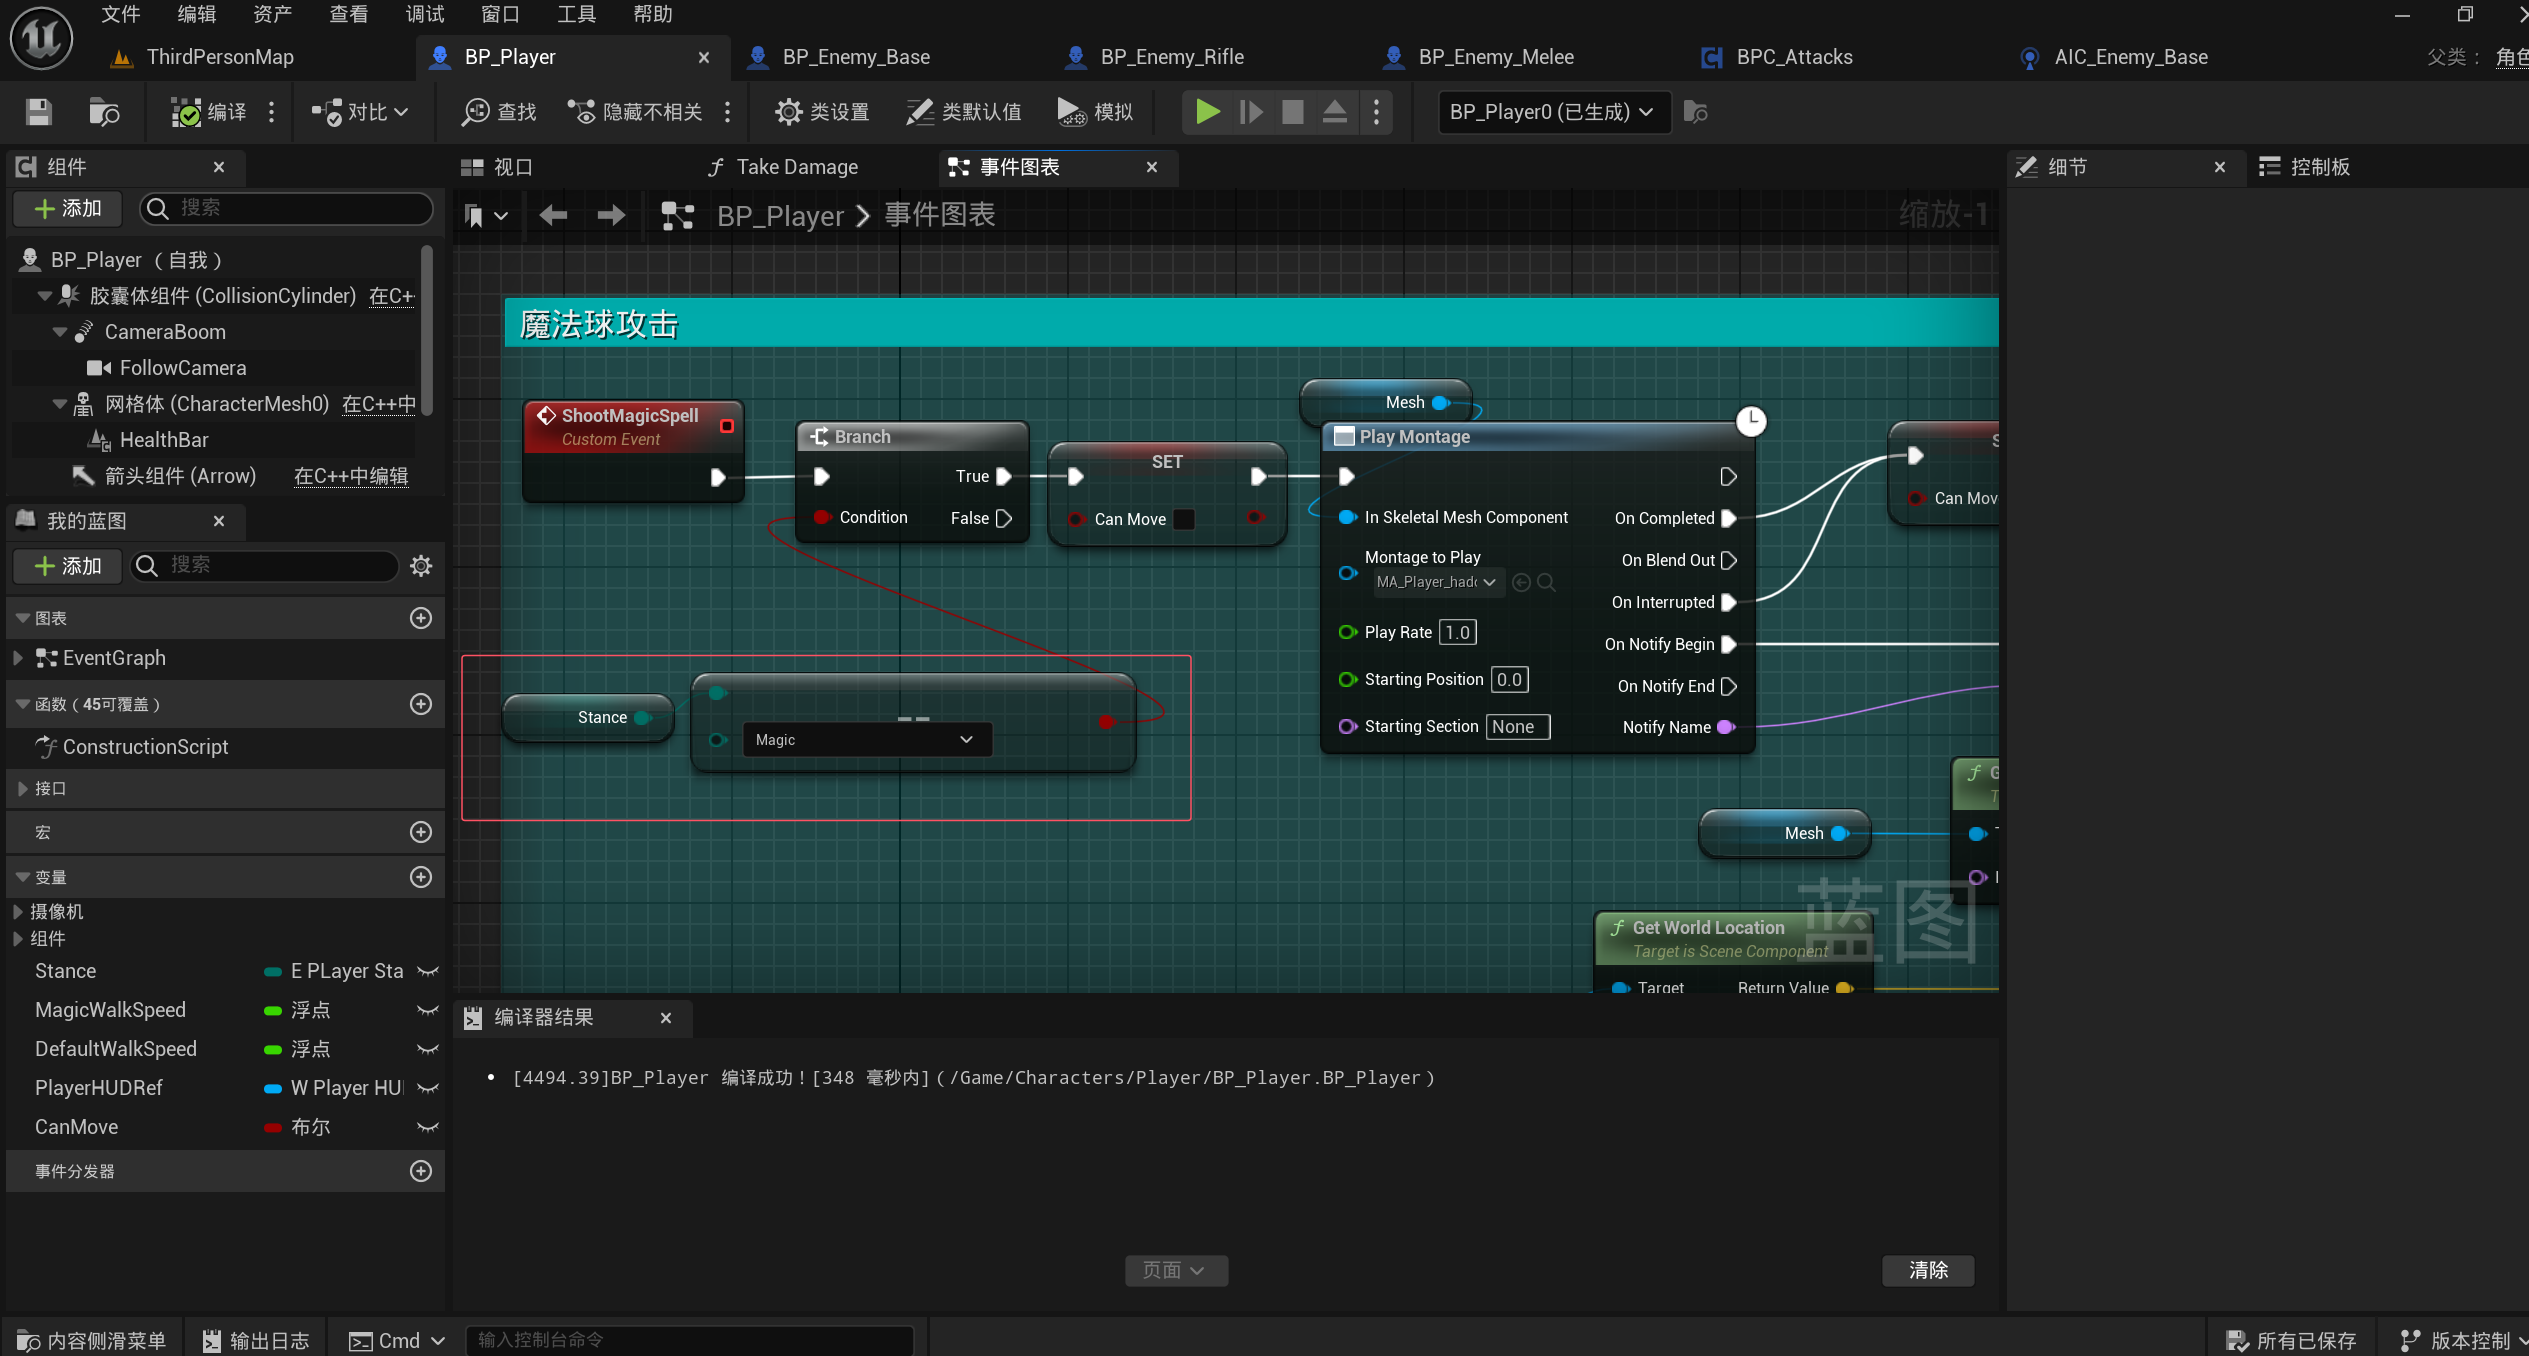This screenshot has width=2529, height=1356.
Task: Open 类默认值 class defaults
Action: pyautogui.click(x=964, y=112)
